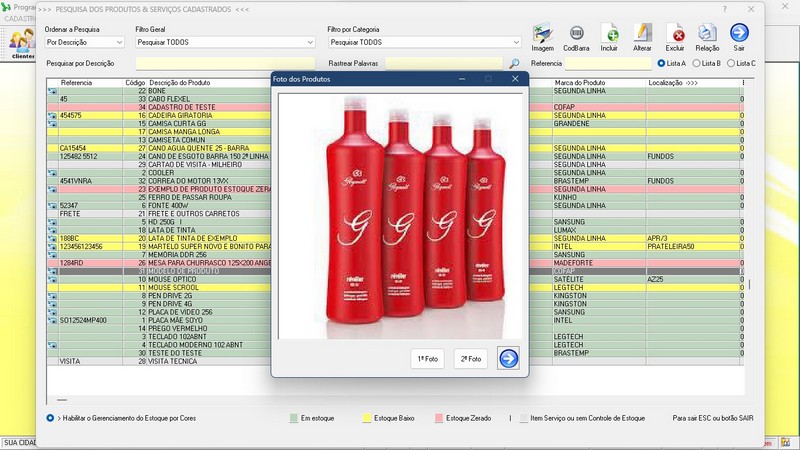Screen dimensions: 800x450
Task: Click the help question mark in the title bar
Action: (724, 9)
